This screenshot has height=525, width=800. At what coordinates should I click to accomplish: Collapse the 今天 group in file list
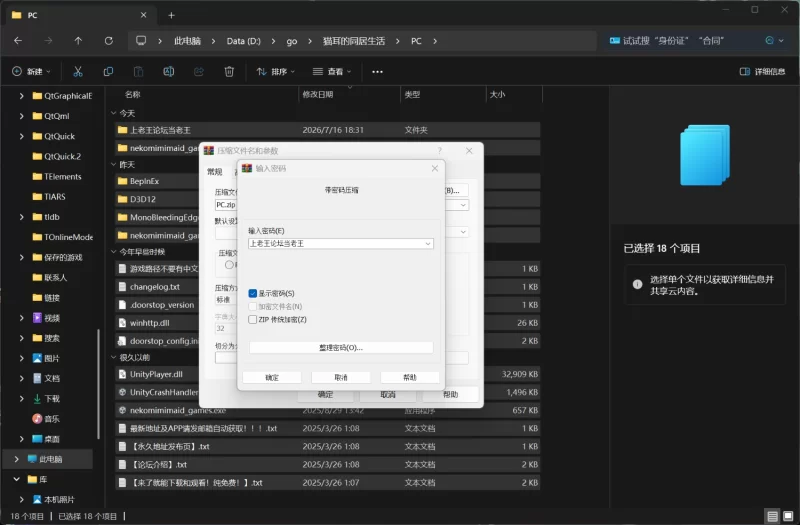(113, 113)
